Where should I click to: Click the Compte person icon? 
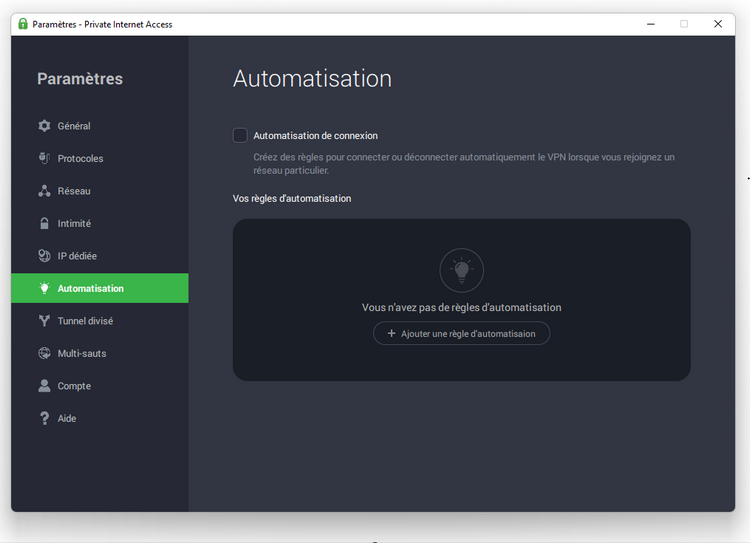click(x=44, y=386)
